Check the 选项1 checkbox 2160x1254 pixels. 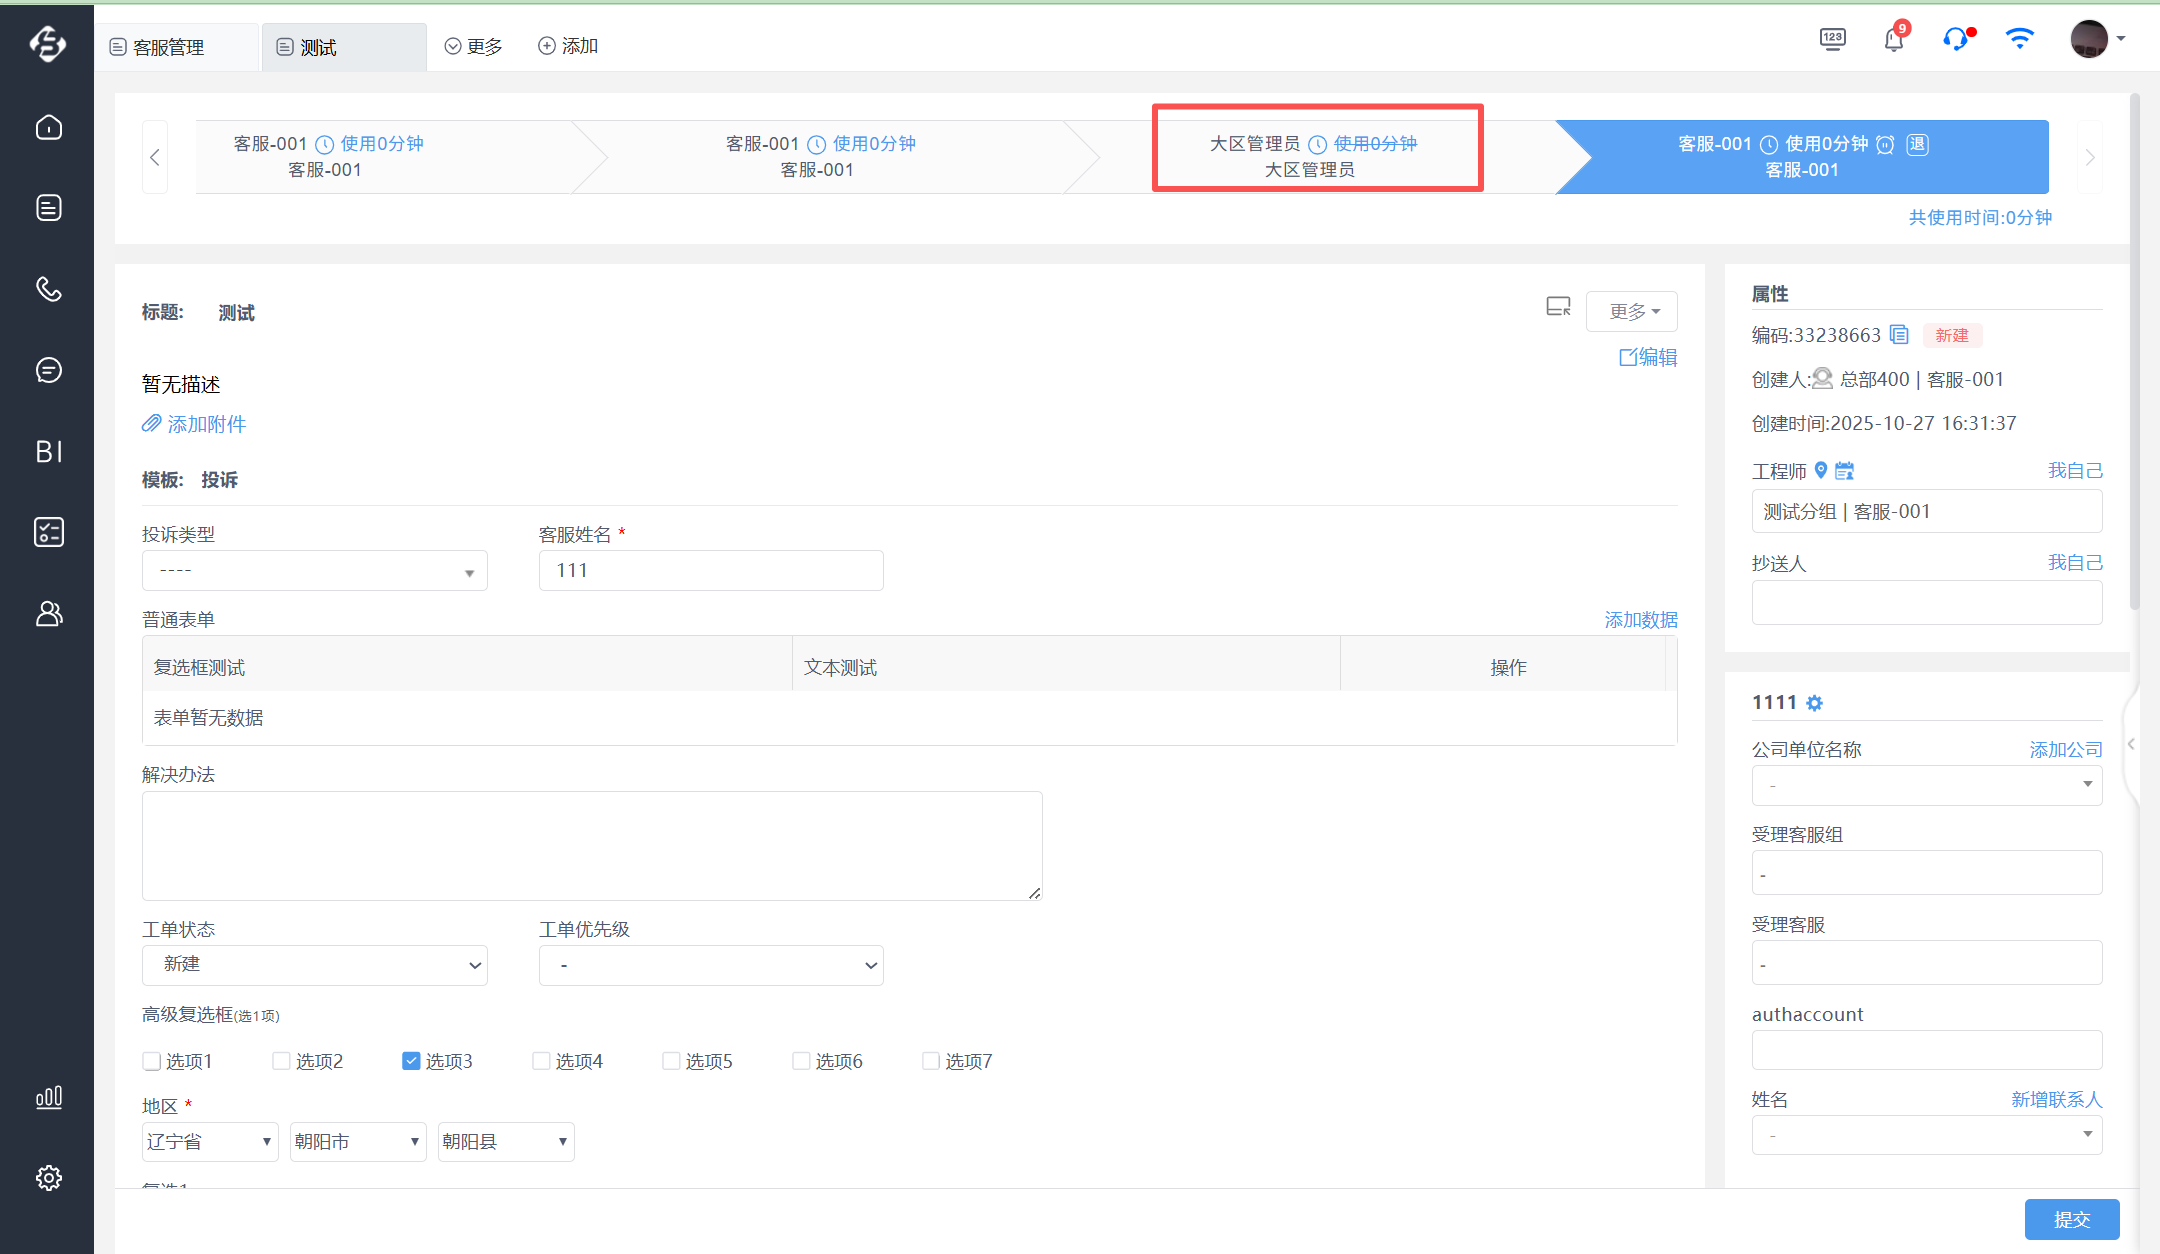(152, 1061)
